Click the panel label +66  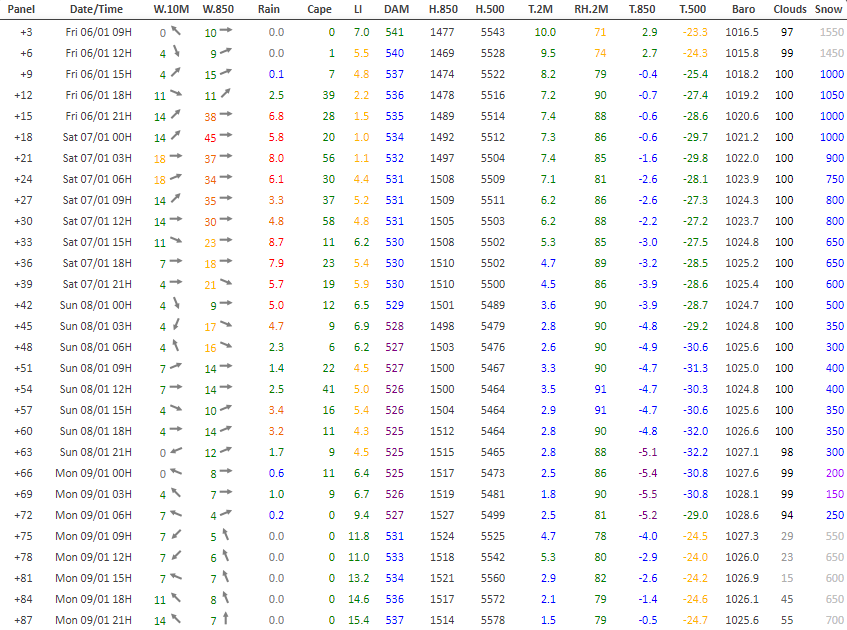[23, 473]
